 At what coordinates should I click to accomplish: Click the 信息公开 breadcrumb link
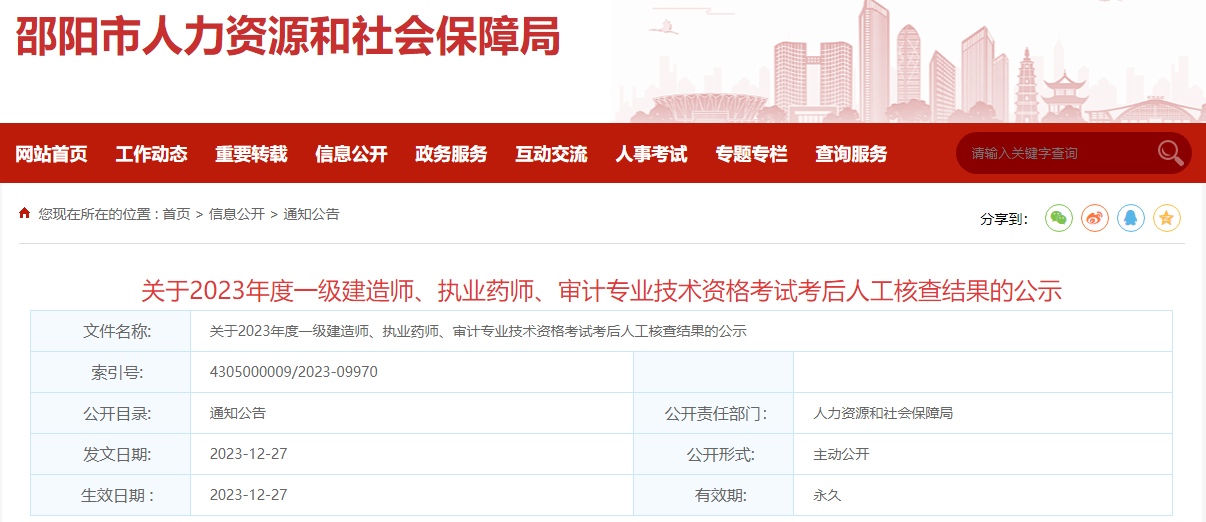coord(237,214)
